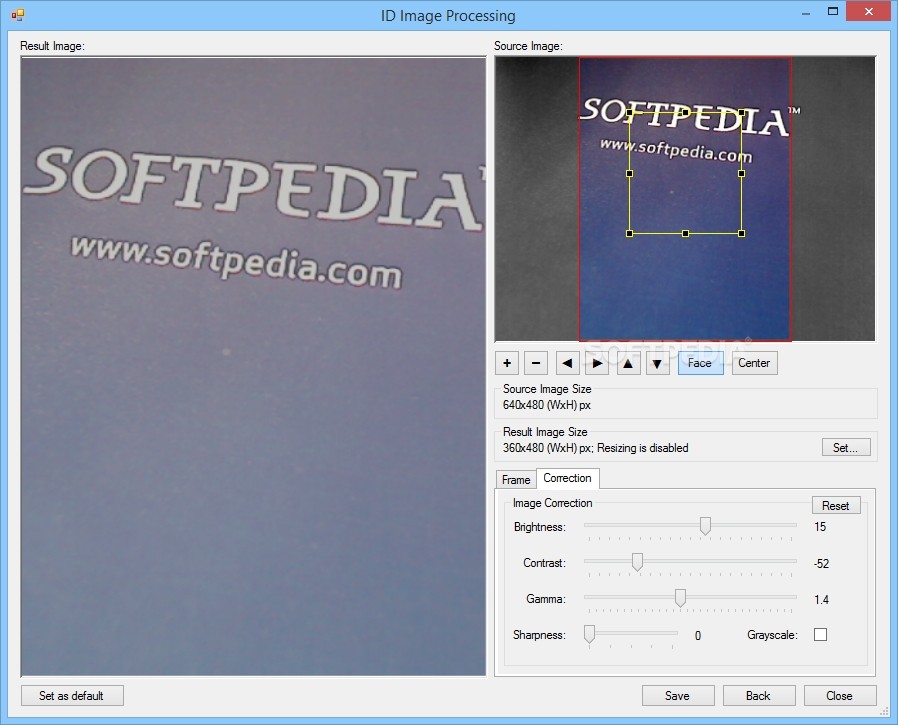Screen dimensions: 898x725
Task: Select the Correction tab
Action: point(568,478)
